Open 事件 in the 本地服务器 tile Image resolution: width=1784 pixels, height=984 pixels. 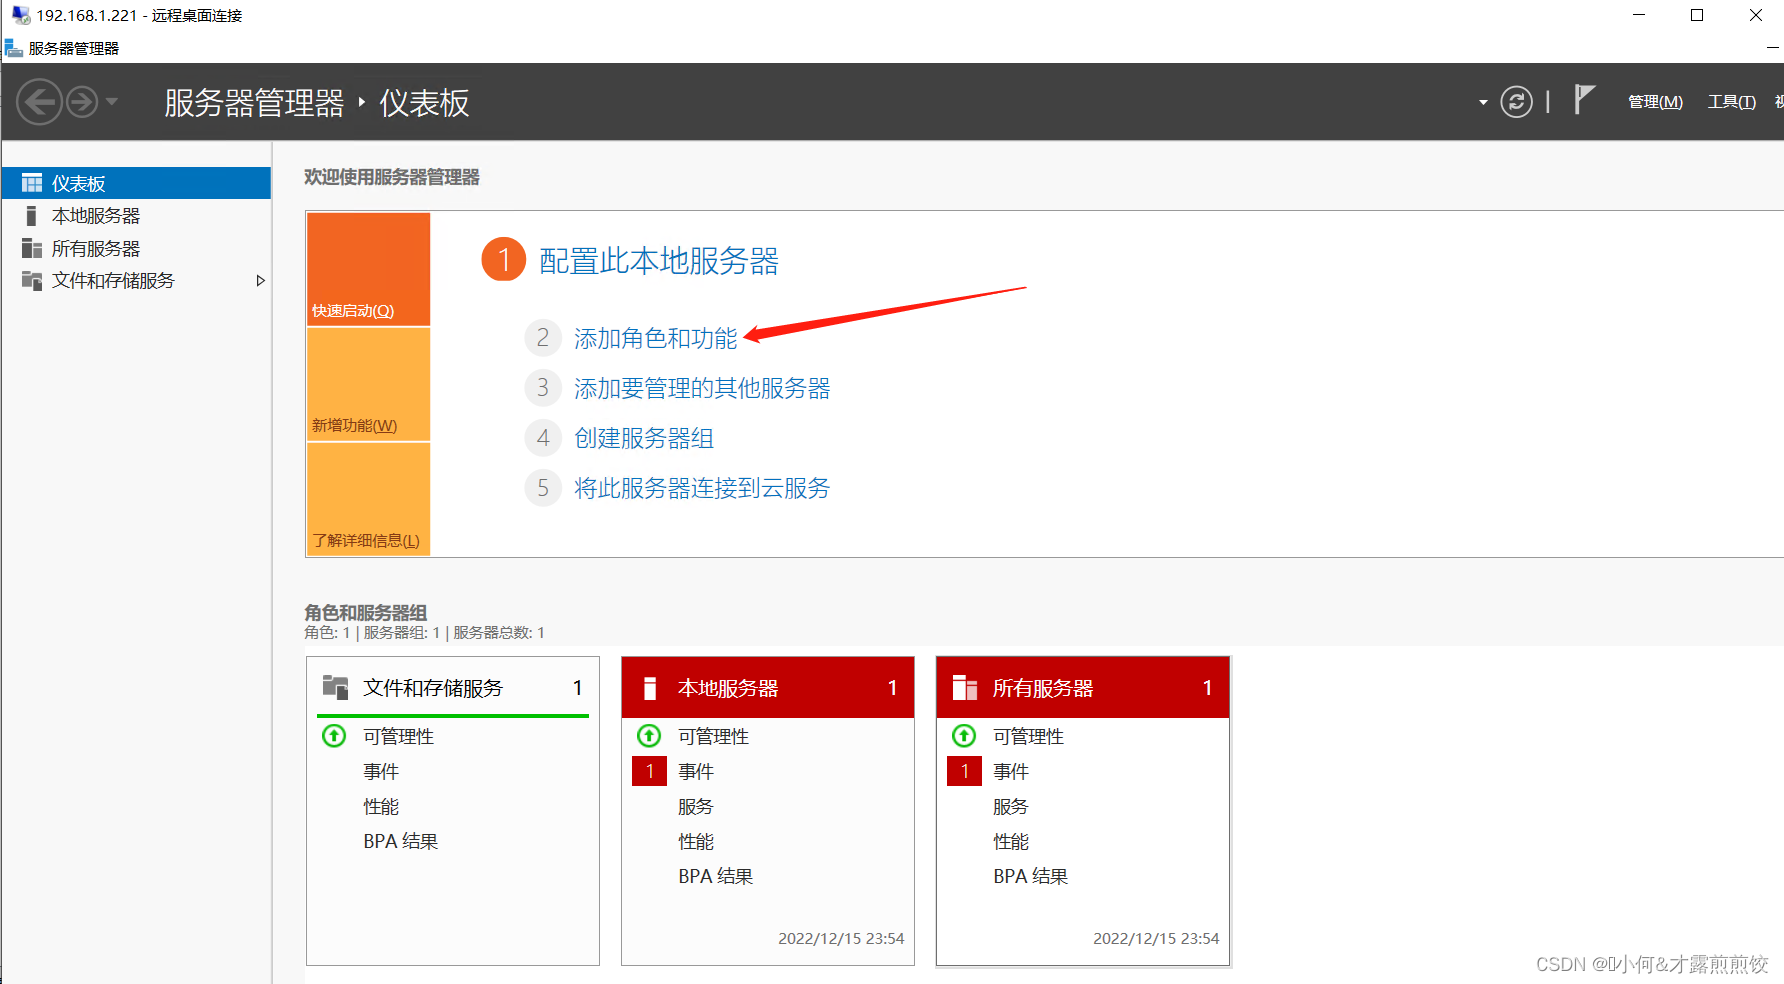point(696,772)
